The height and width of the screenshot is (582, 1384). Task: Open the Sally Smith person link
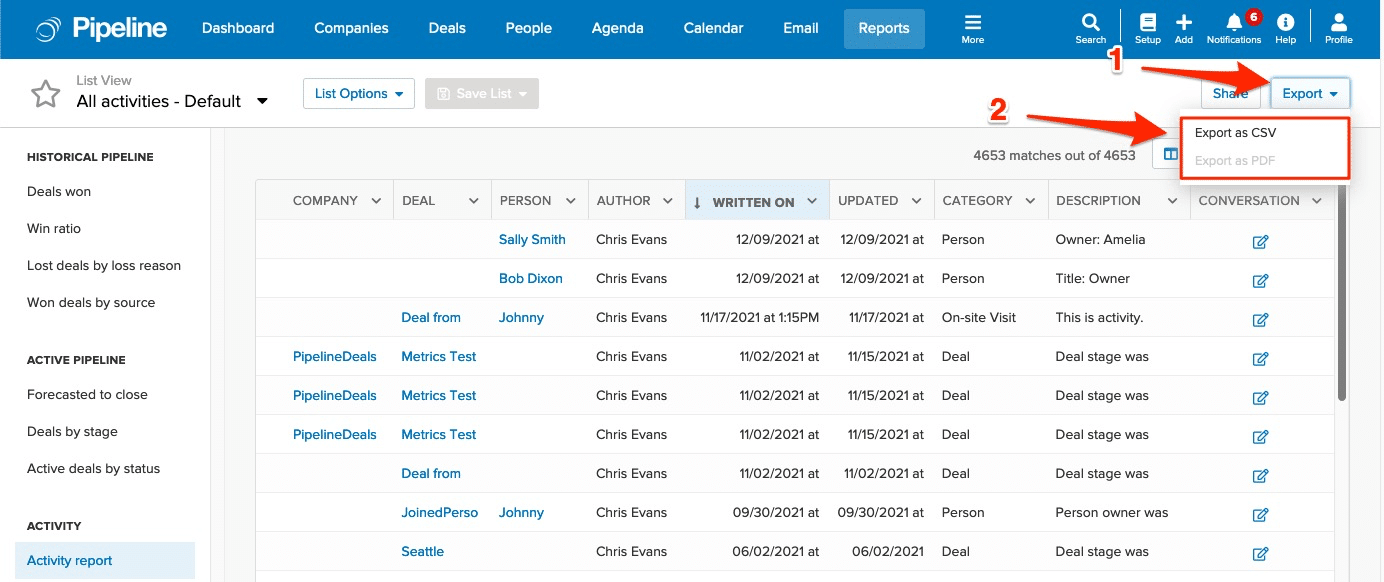532,240
